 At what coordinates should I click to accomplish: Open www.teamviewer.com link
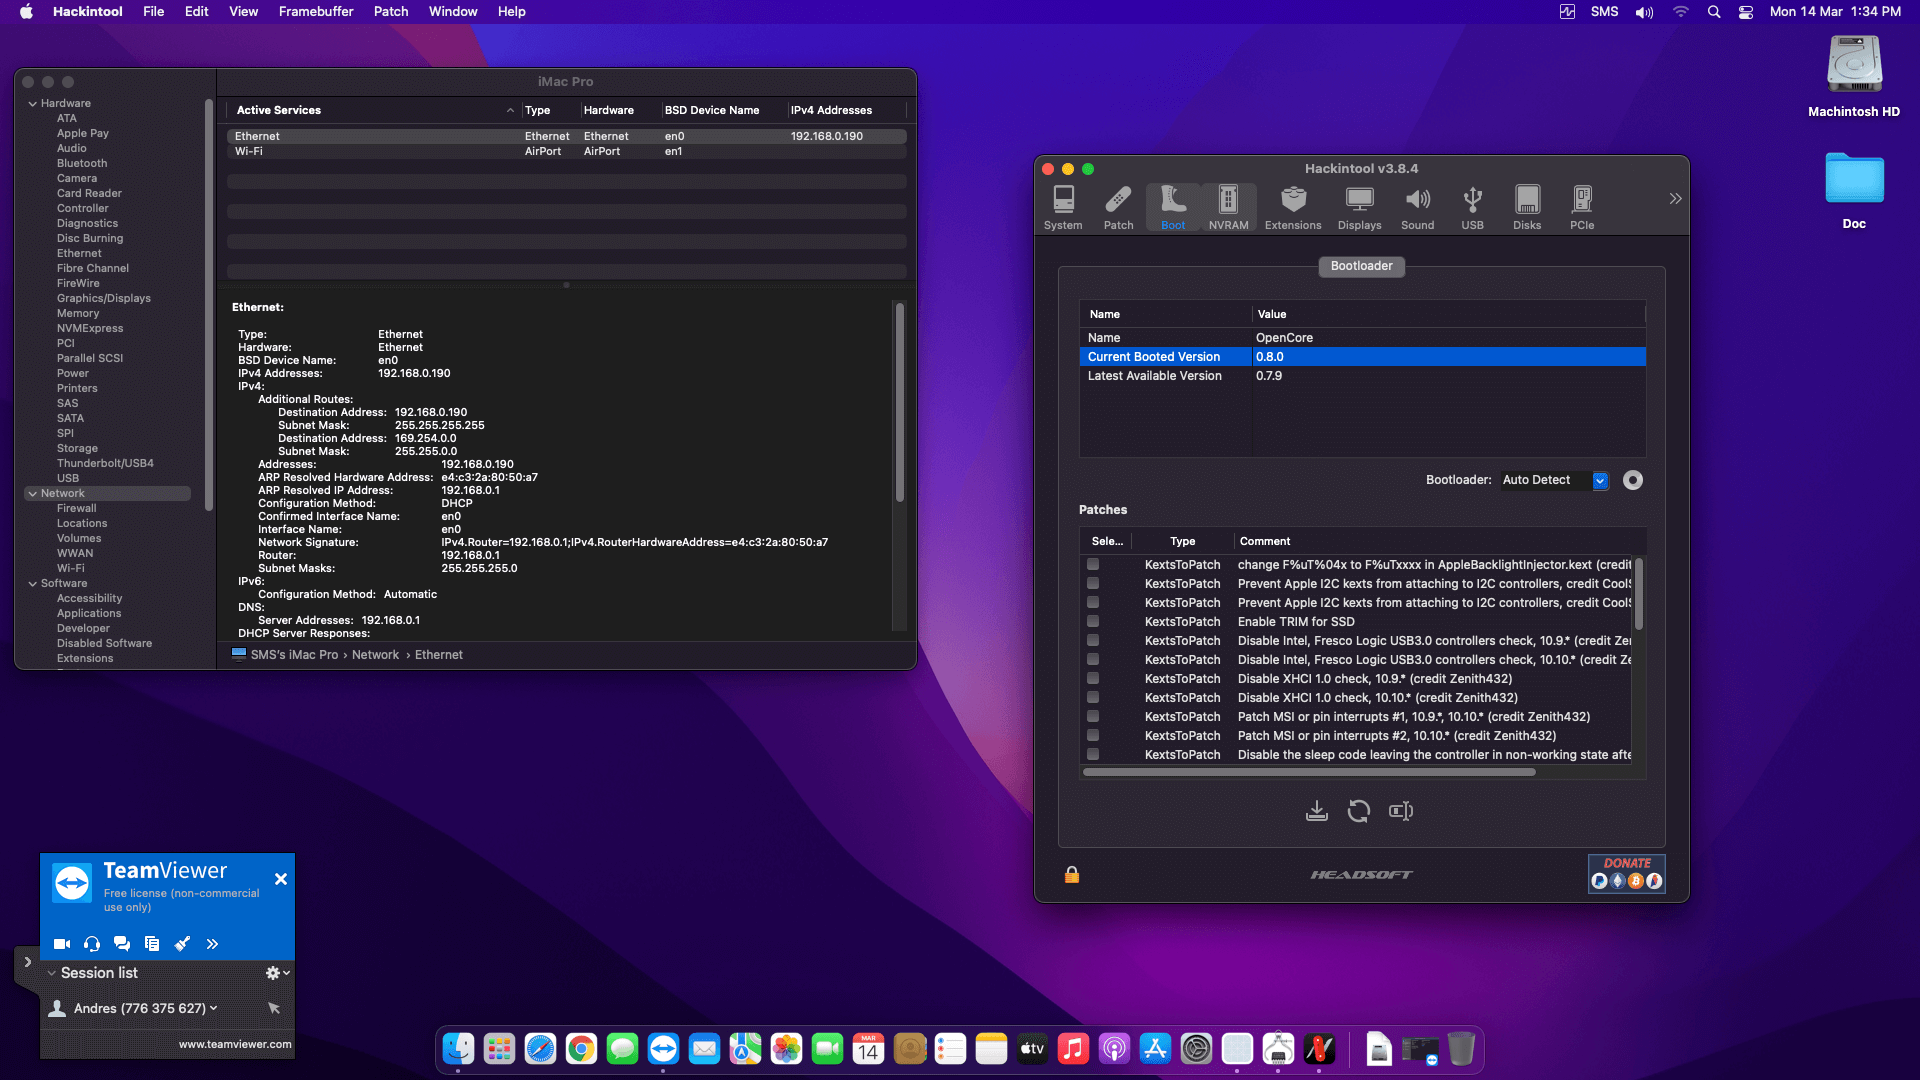[x=235, y=1044]
